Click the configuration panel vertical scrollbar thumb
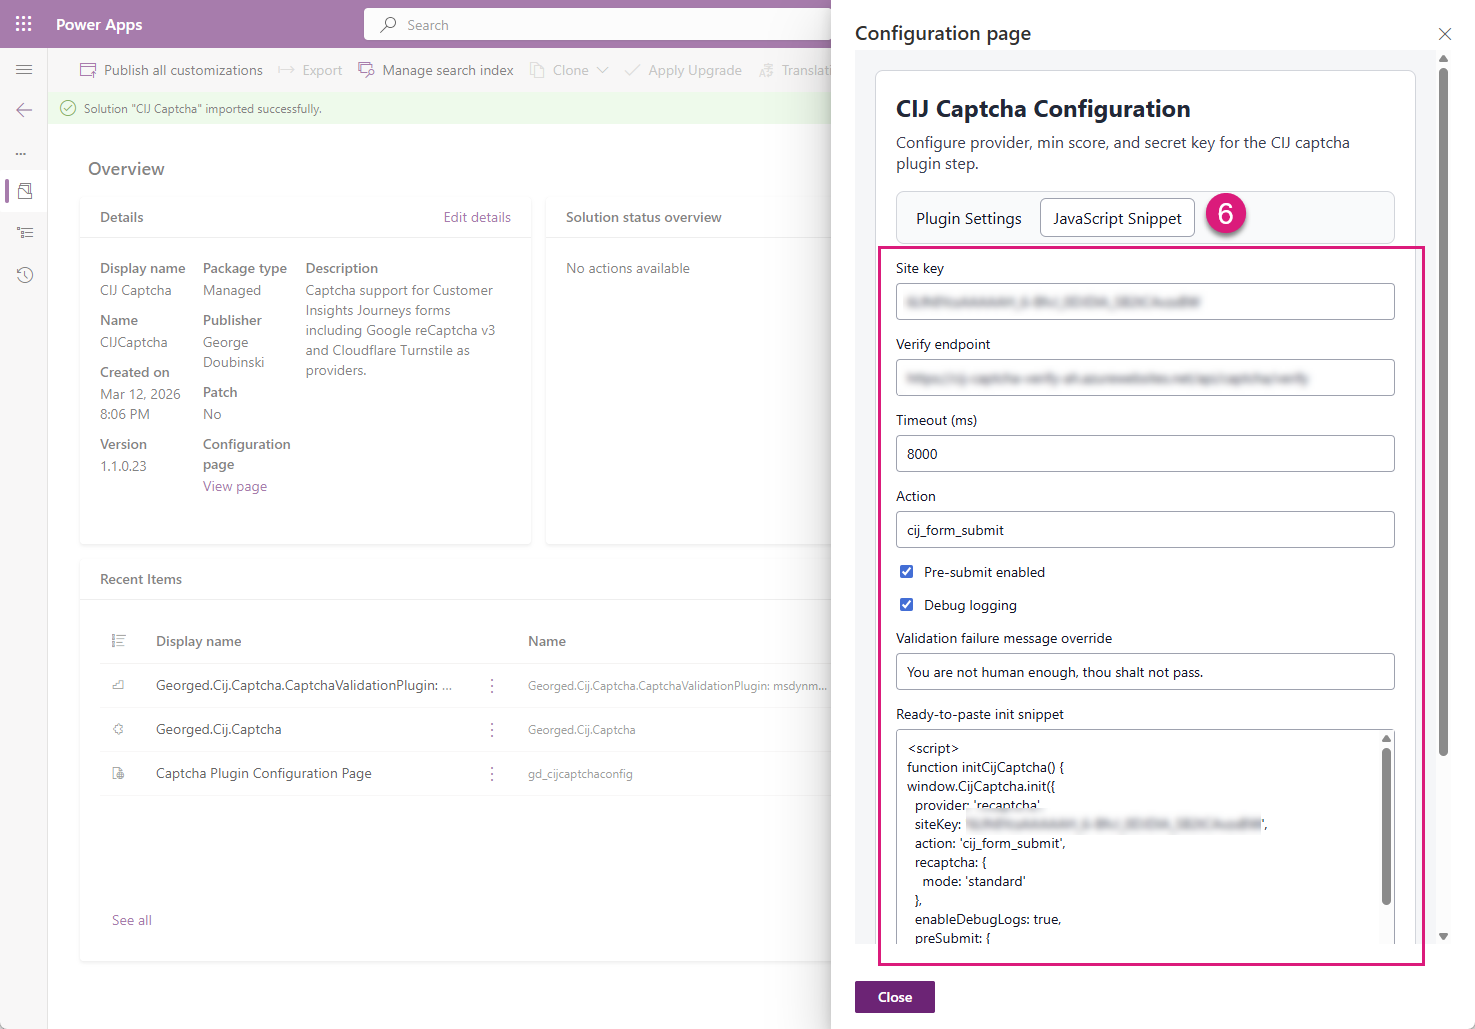 pyautogui.click(x=1443, y=411)
